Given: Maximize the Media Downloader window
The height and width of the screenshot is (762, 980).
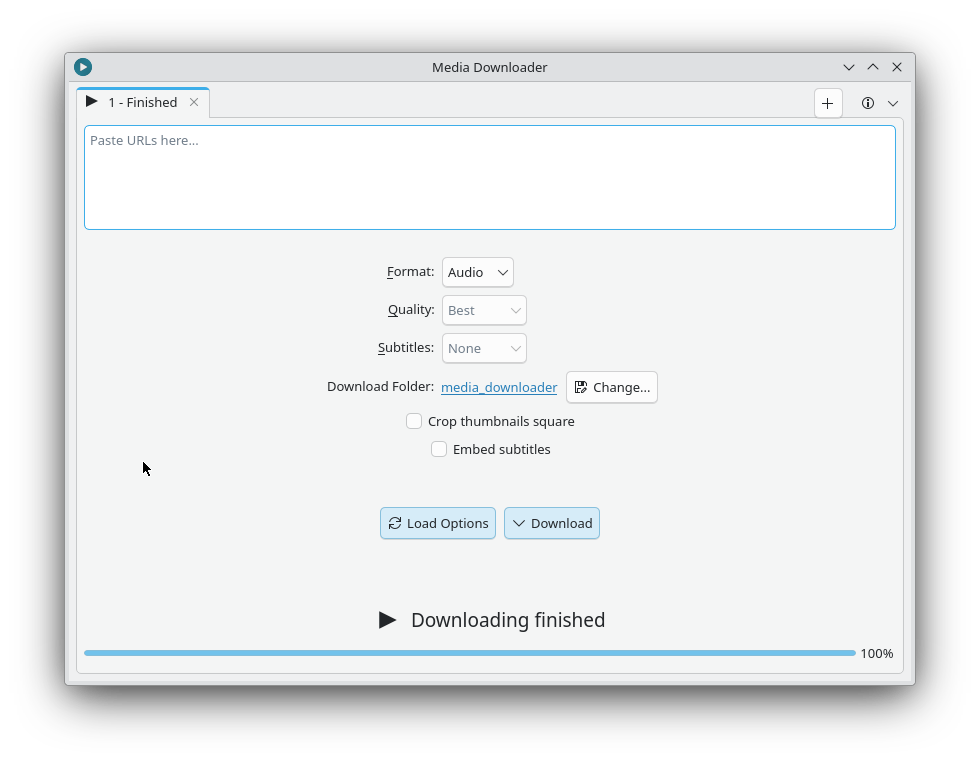Looking at the screenshot, I should 873,67.
